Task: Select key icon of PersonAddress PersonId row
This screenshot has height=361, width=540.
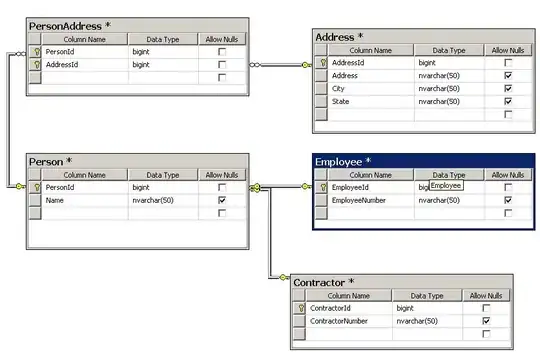Action: pyautogui.click(x=37, y=52)
